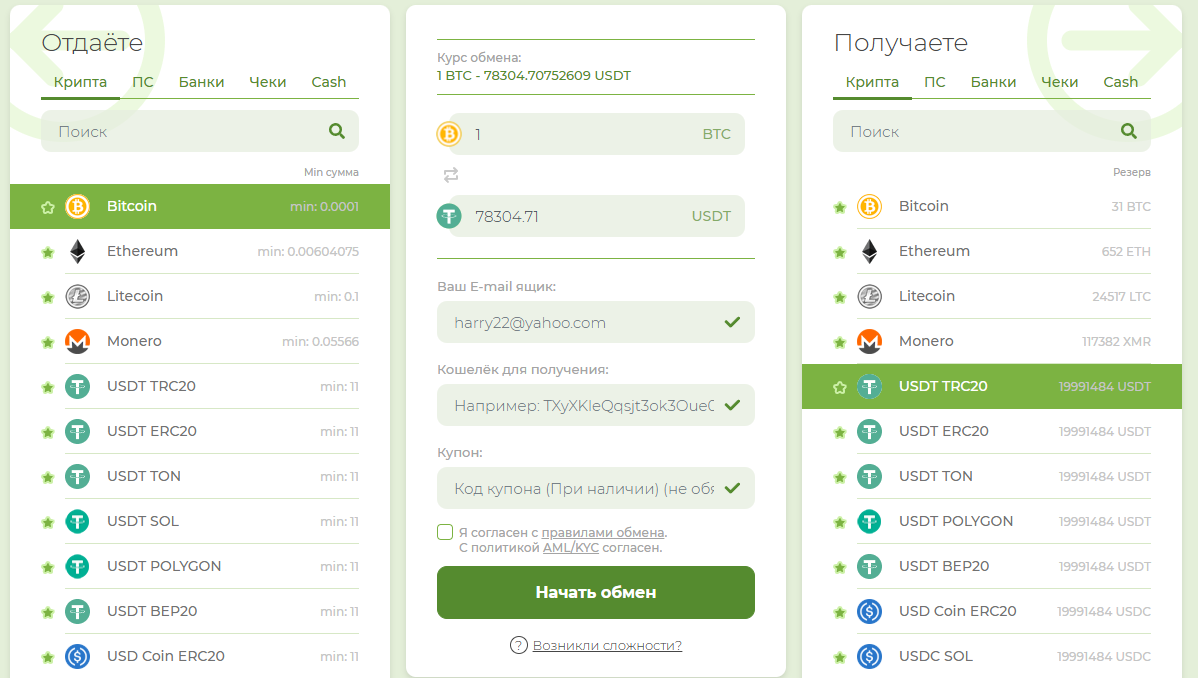Open the Cash tab in Получаете
1198x678 pixels.
(1121, 82)
